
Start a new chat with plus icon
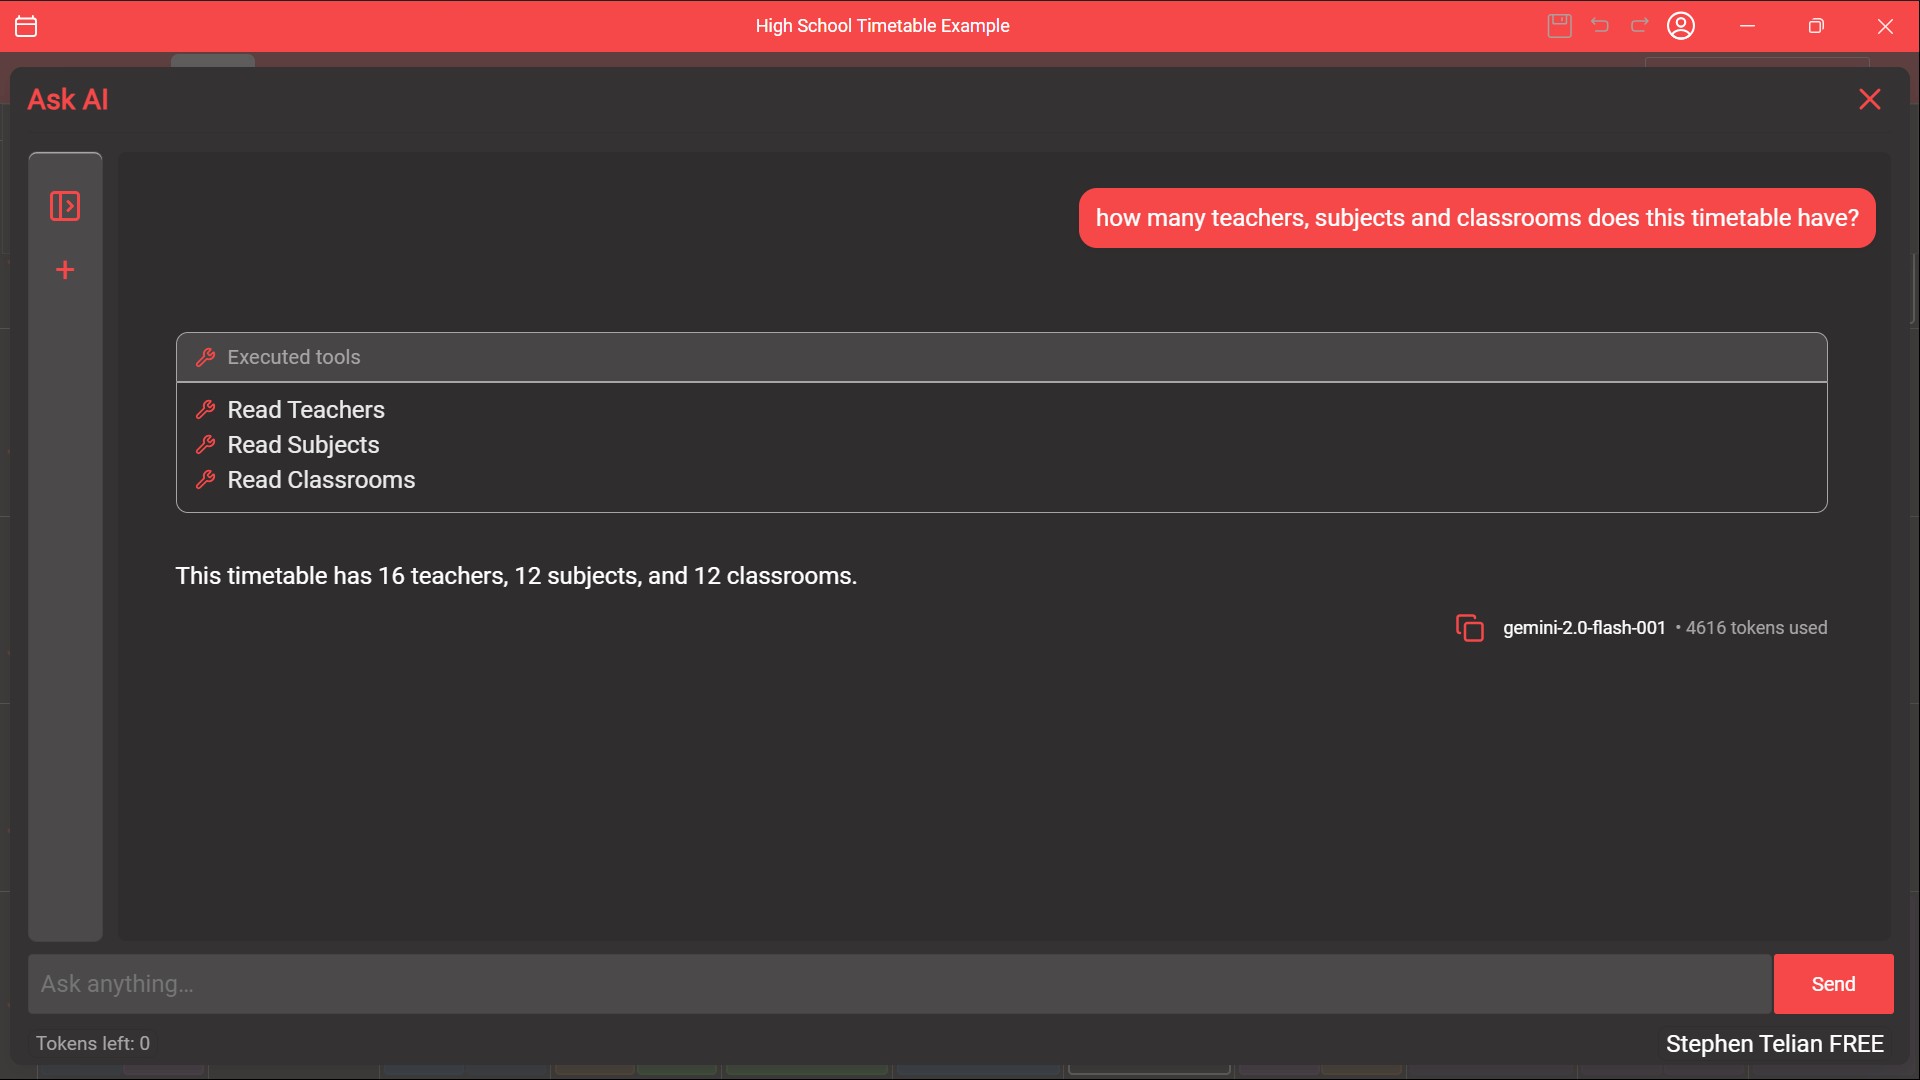(x=65, y=270)
